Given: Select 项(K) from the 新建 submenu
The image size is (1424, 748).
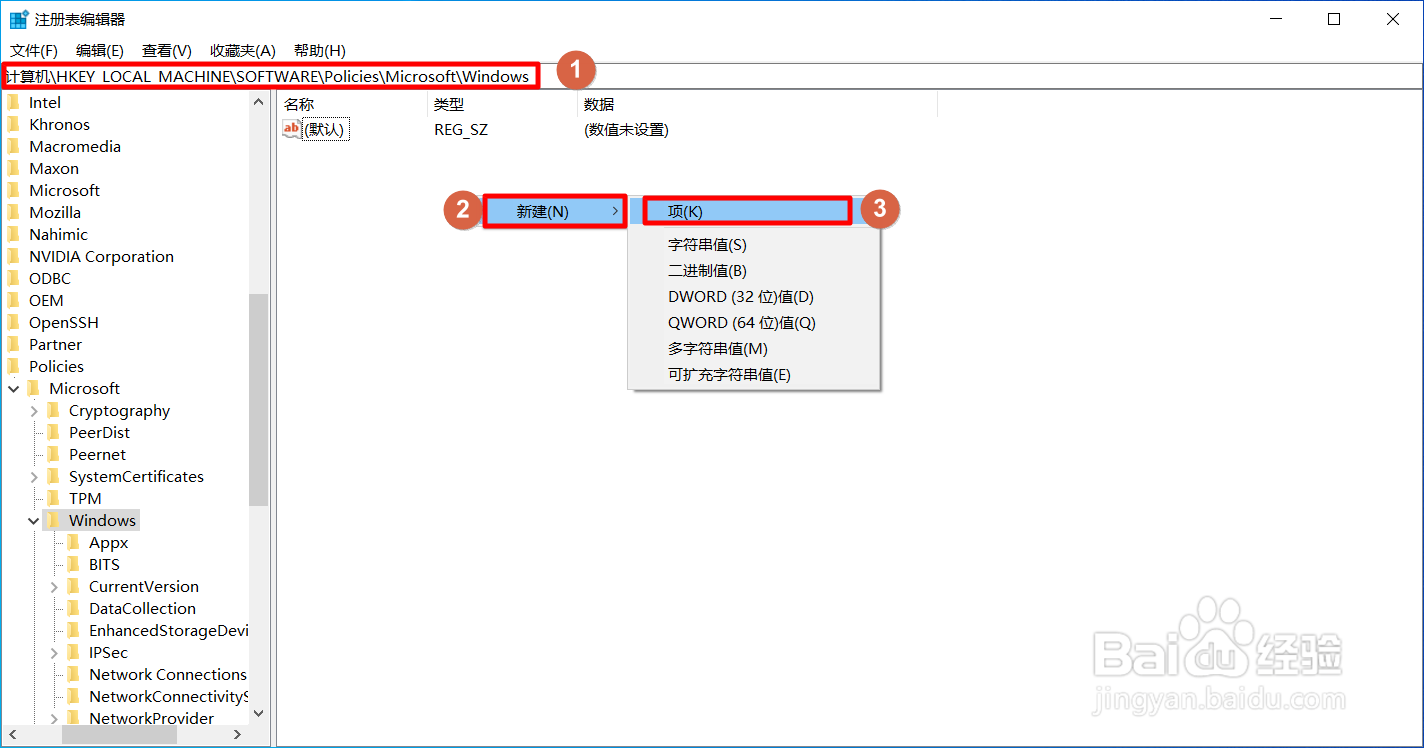Looking at the screenshot, I should [x=745, y=210].
